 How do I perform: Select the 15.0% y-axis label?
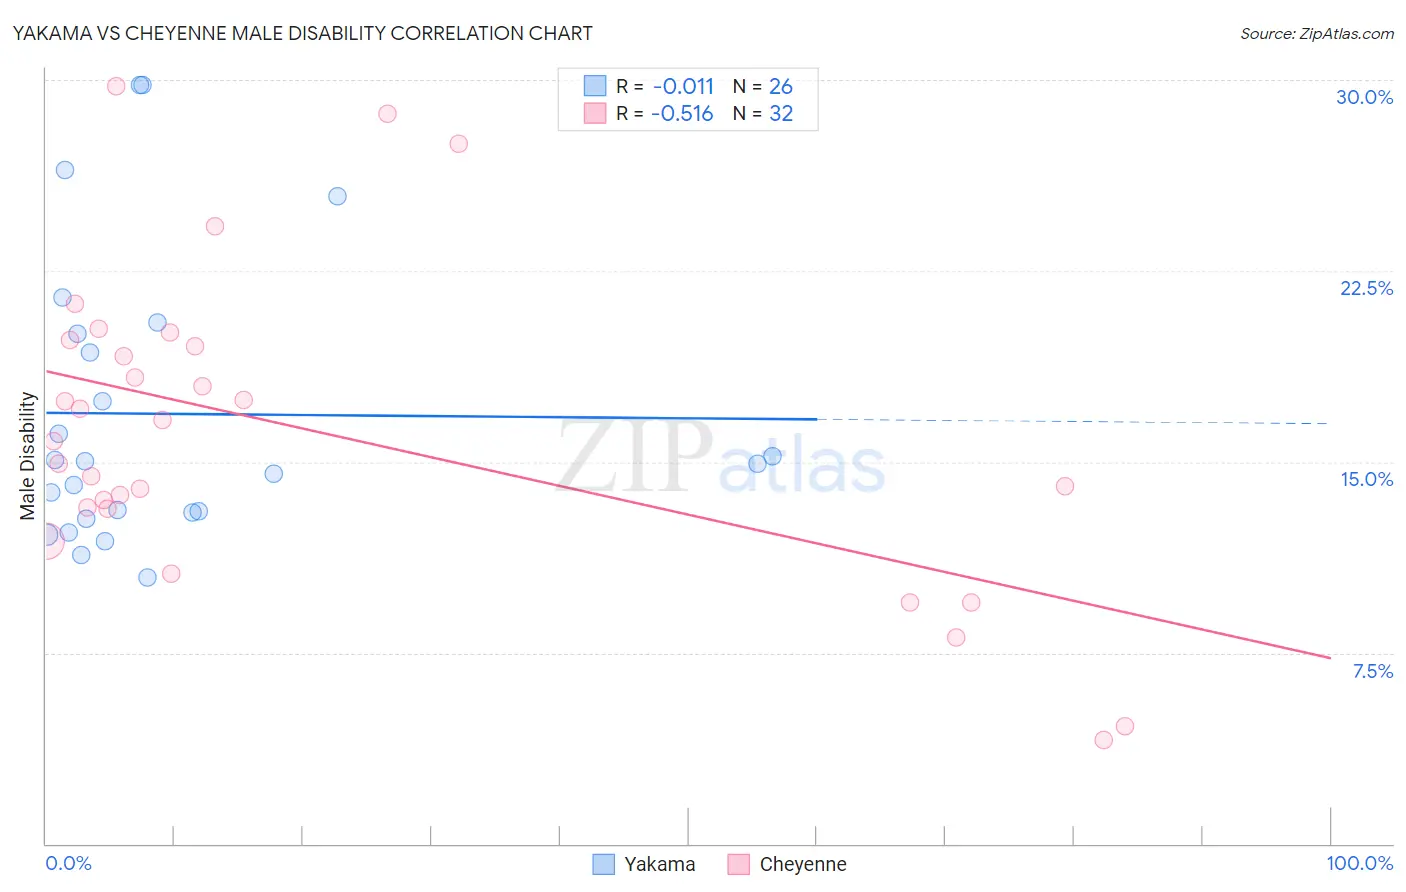(x=1366, y=479)
